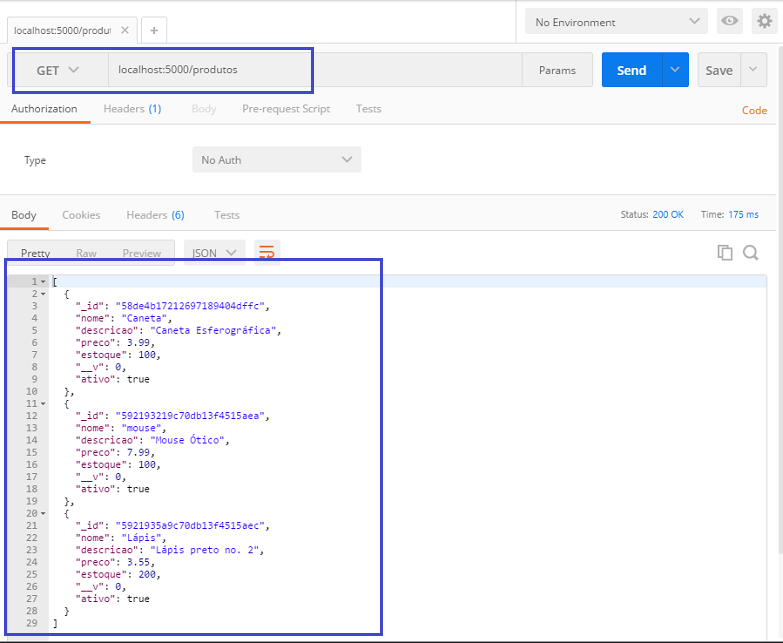The image size is (783, 643).
Task: Toggle the orange word wrap icon
Action: (267, 253)
